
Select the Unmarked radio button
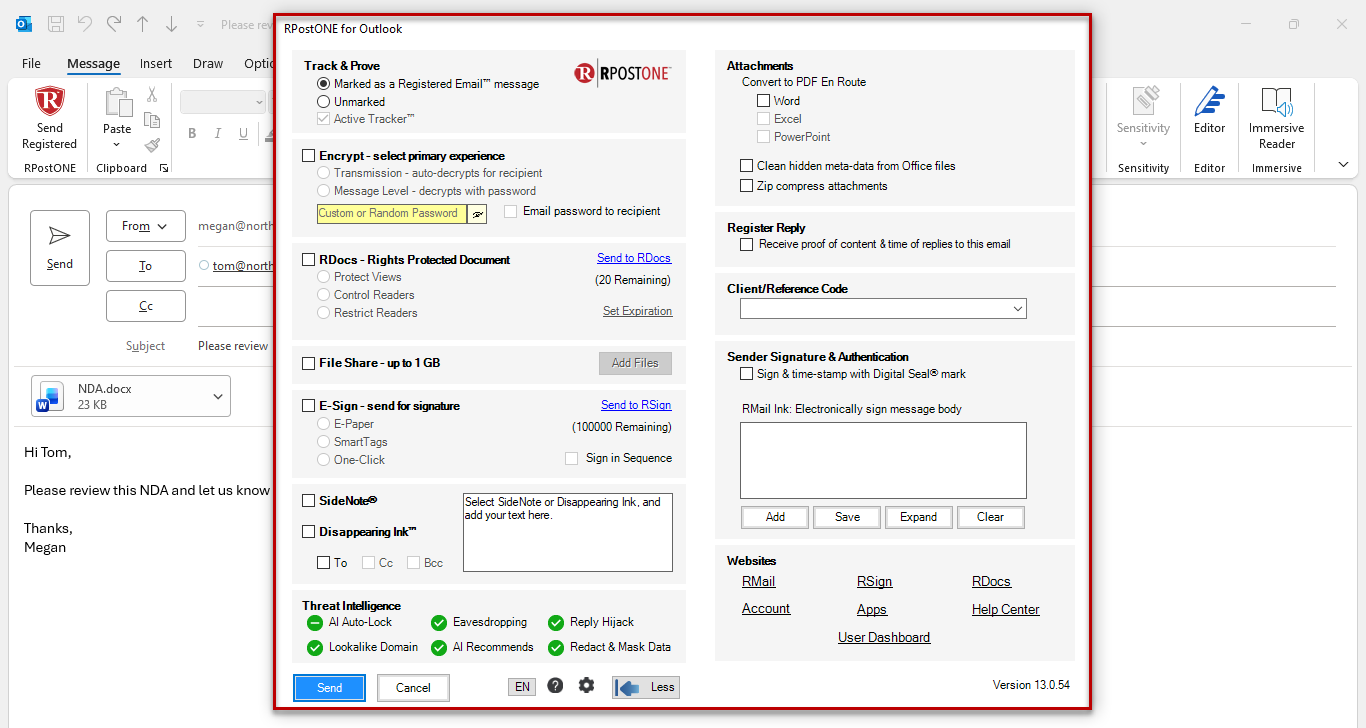pos(323,102)
